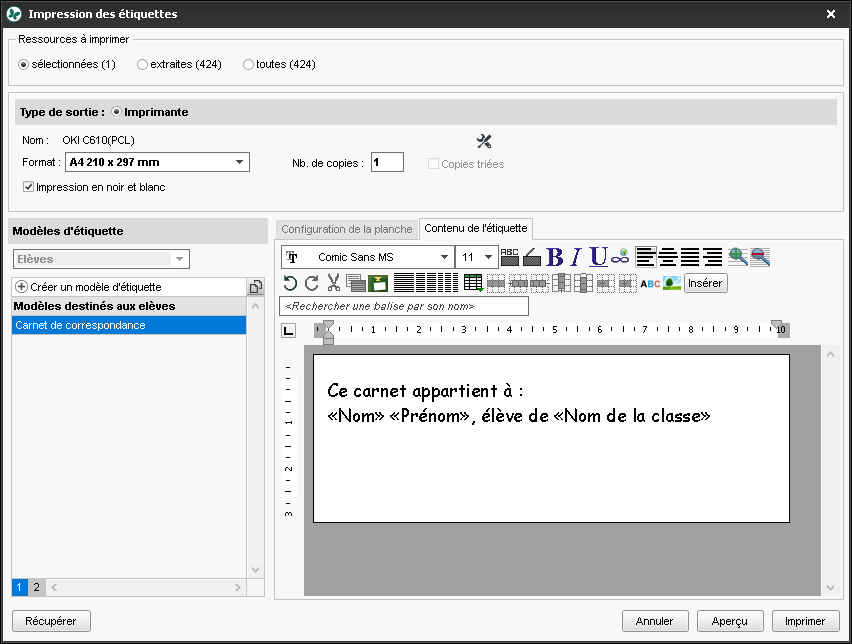Pick the text color ABC swatch

tap(509, 257)
